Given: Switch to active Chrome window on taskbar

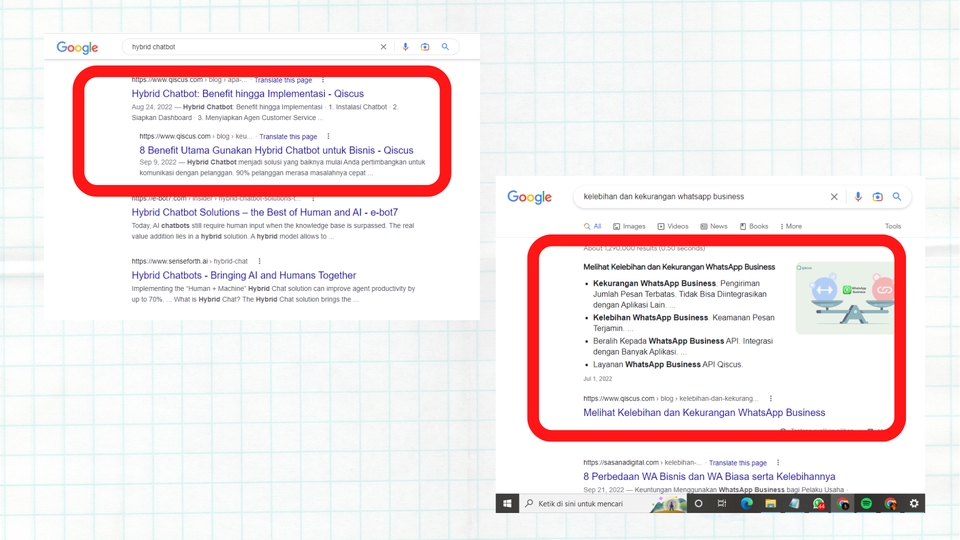Looking at the screenshot, I should tap(843, 503).
